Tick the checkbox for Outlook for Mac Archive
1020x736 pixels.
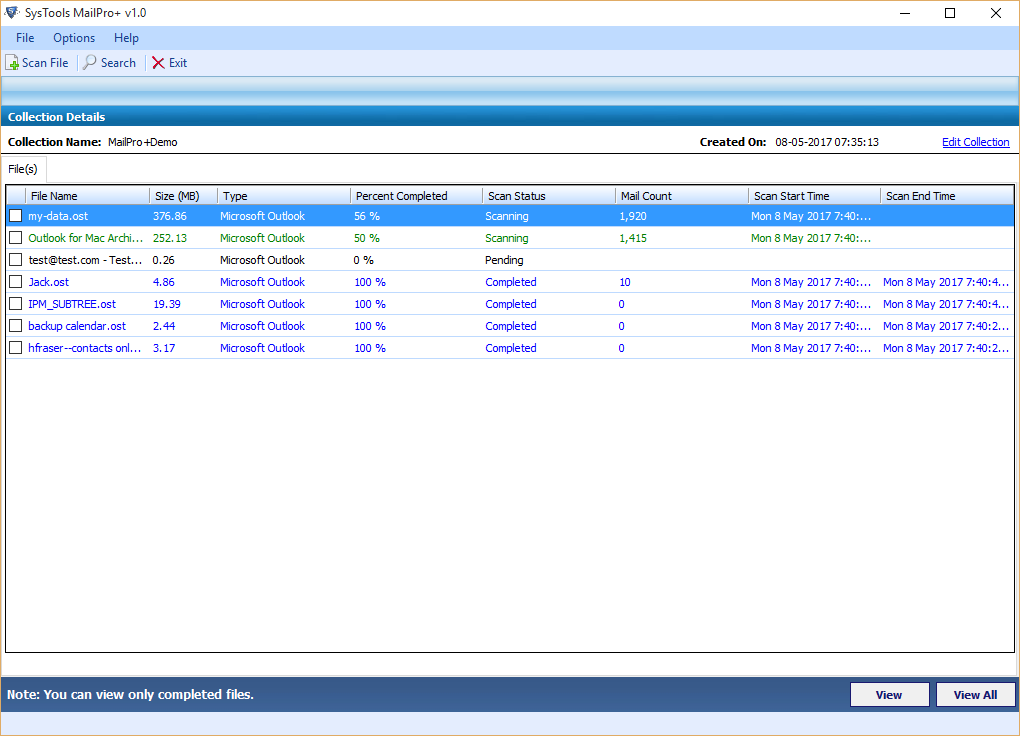(x=16, y=238)
